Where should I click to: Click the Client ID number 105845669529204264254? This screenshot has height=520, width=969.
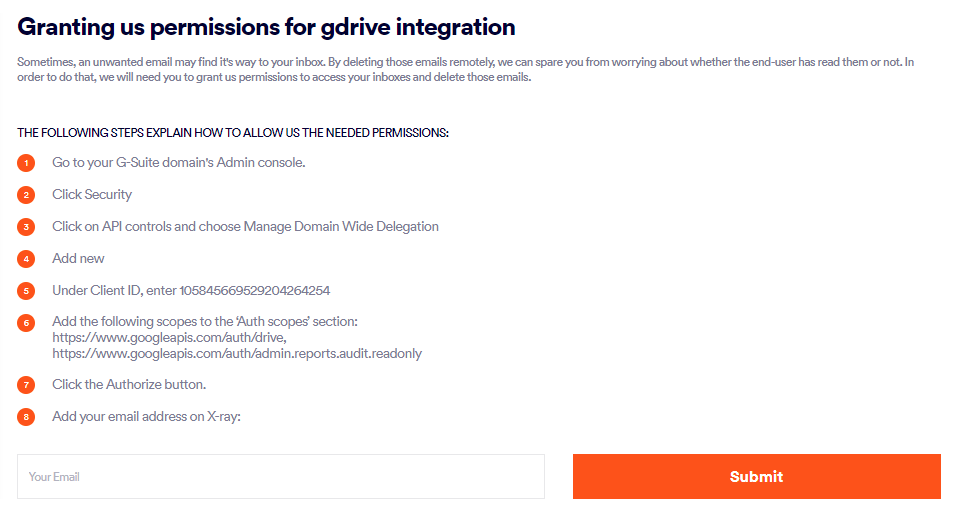pos(254,291)
